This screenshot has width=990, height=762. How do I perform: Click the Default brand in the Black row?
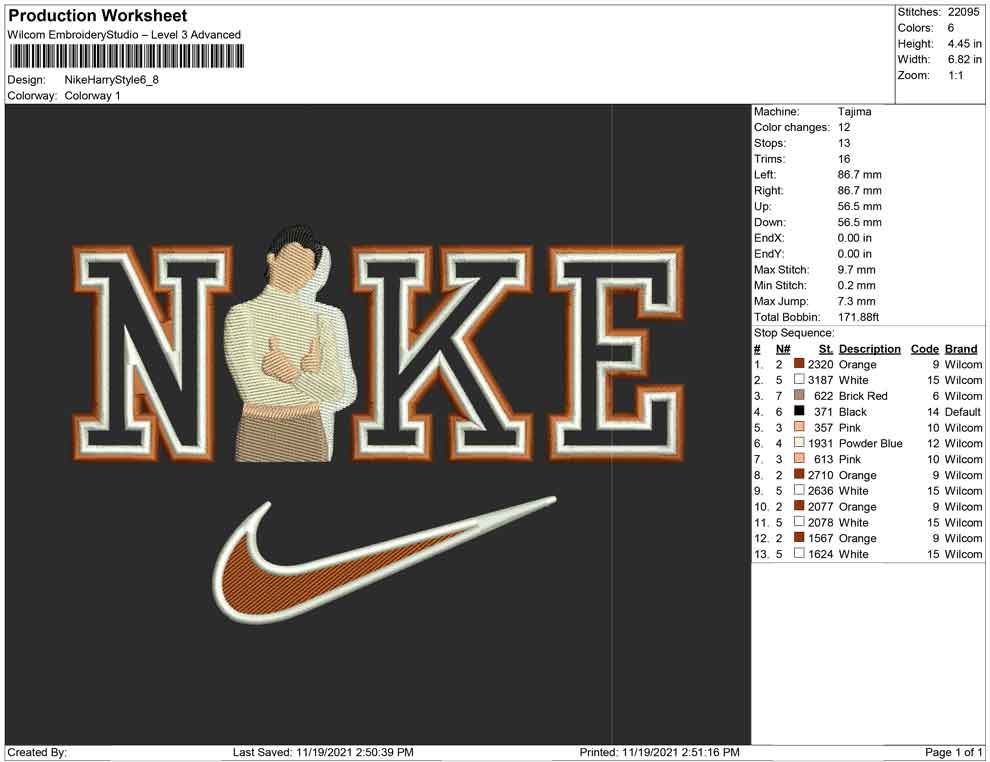point(962,412)
